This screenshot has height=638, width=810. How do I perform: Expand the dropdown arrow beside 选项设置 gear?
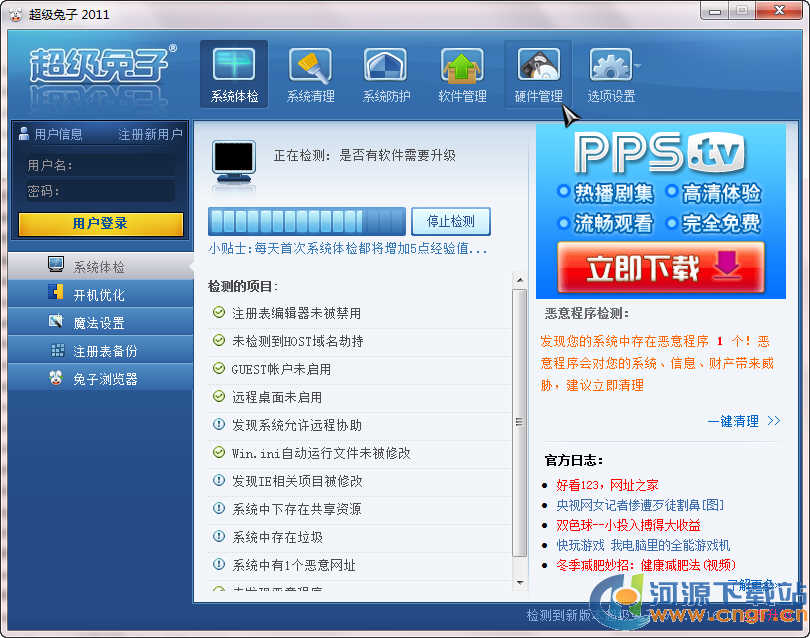[638, 66]
